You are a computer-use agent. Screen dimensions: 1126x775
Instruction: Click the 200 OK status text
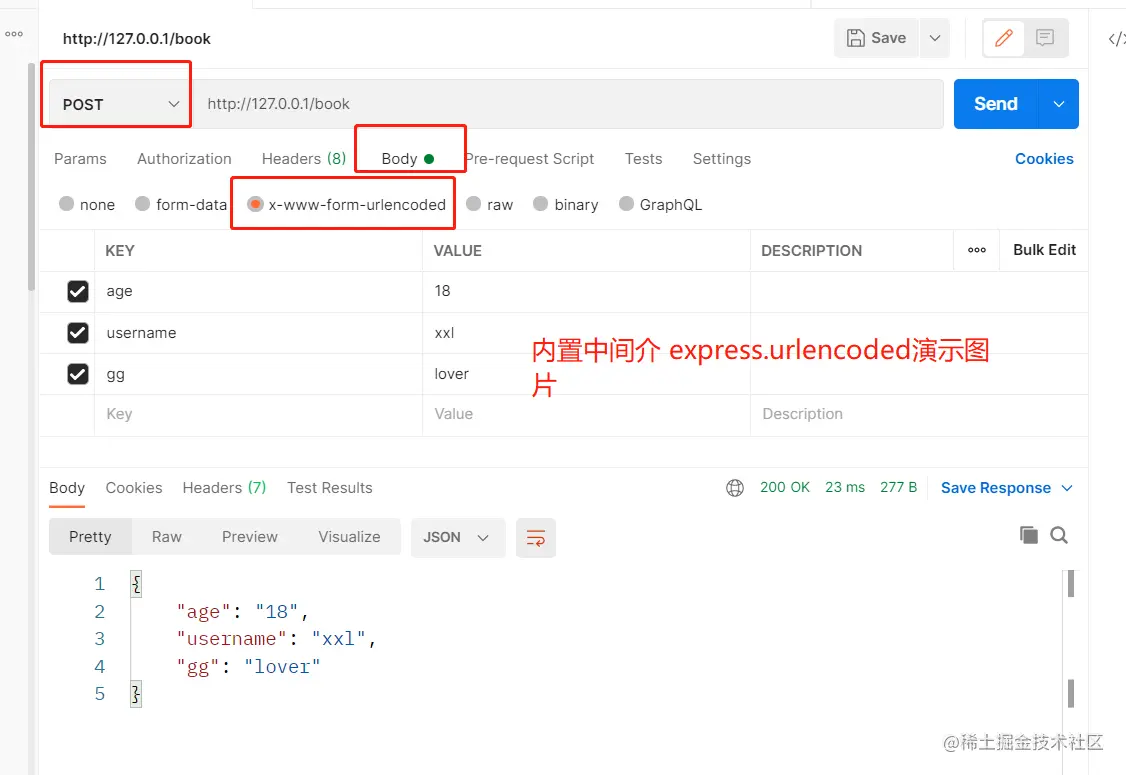785,487
